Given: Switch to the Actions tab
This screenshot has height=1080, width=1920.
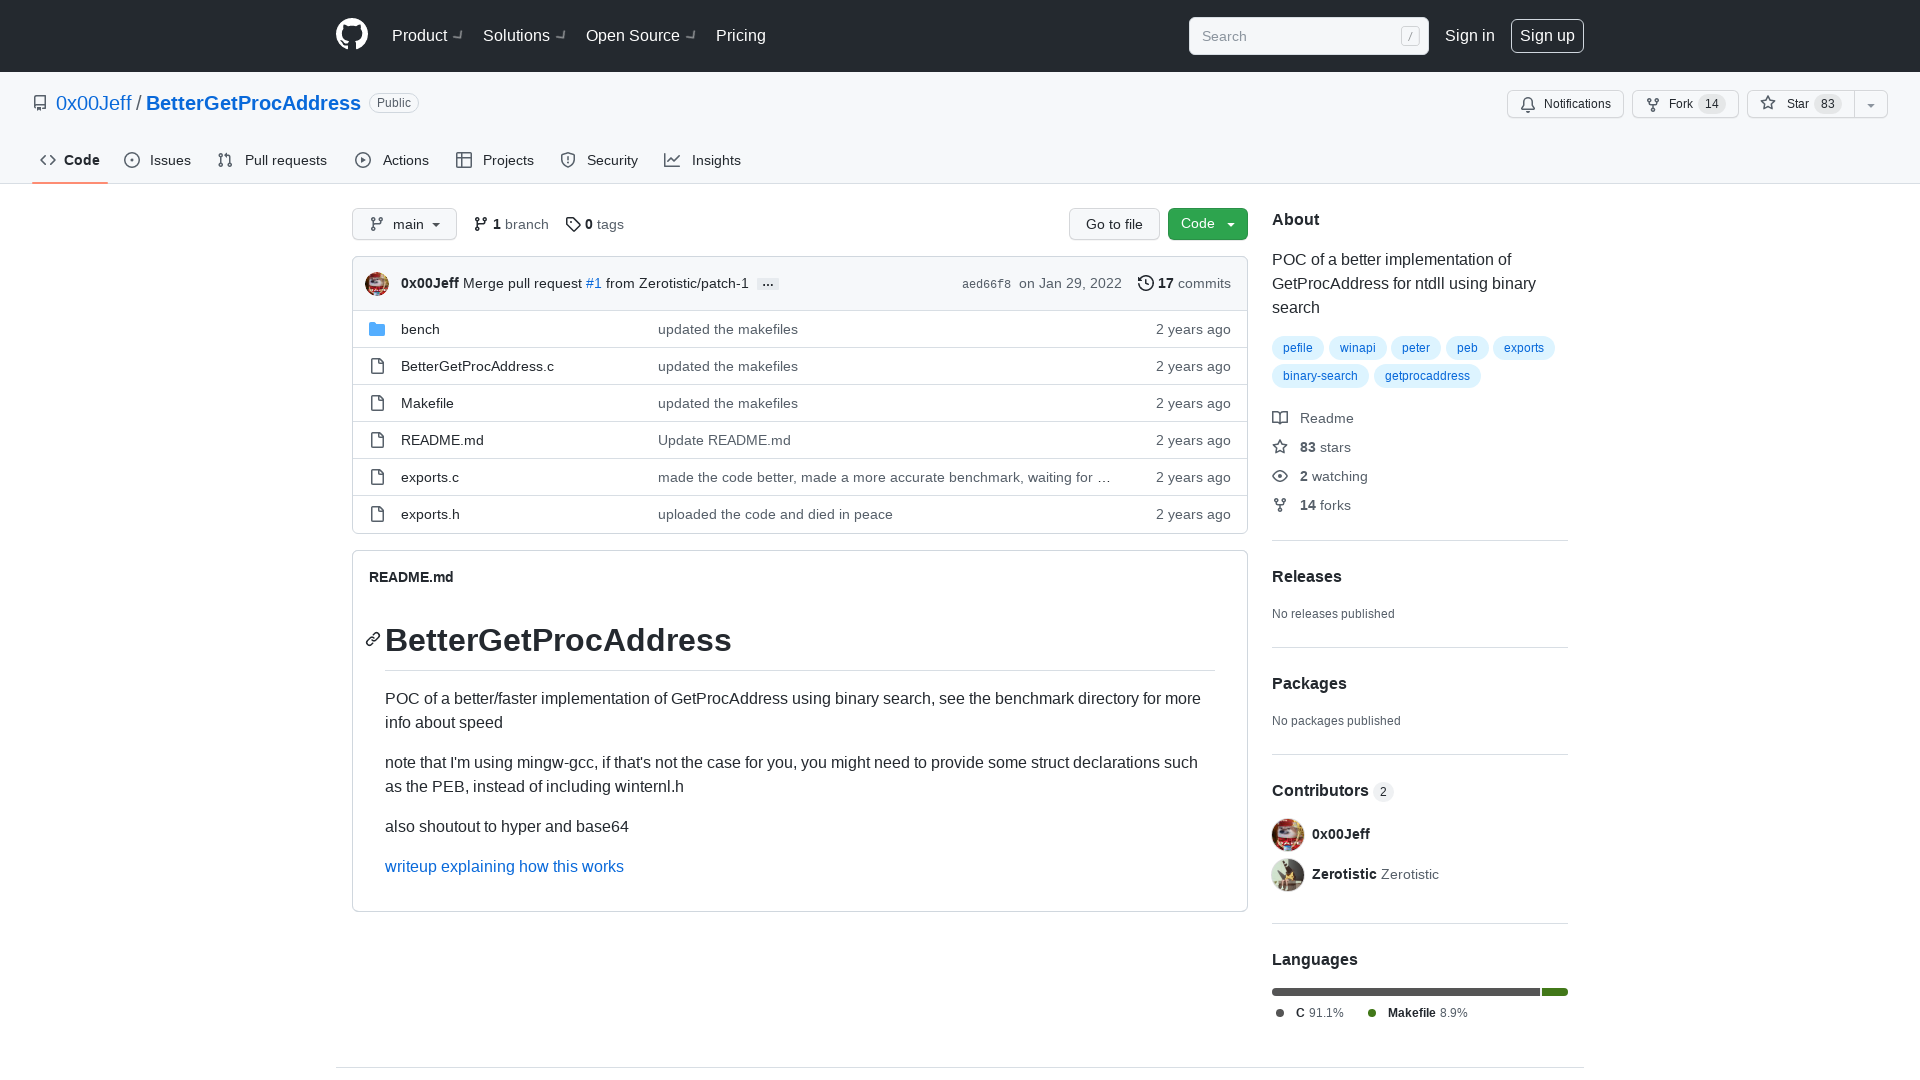Looking at the screenshot, I should 392,160.
